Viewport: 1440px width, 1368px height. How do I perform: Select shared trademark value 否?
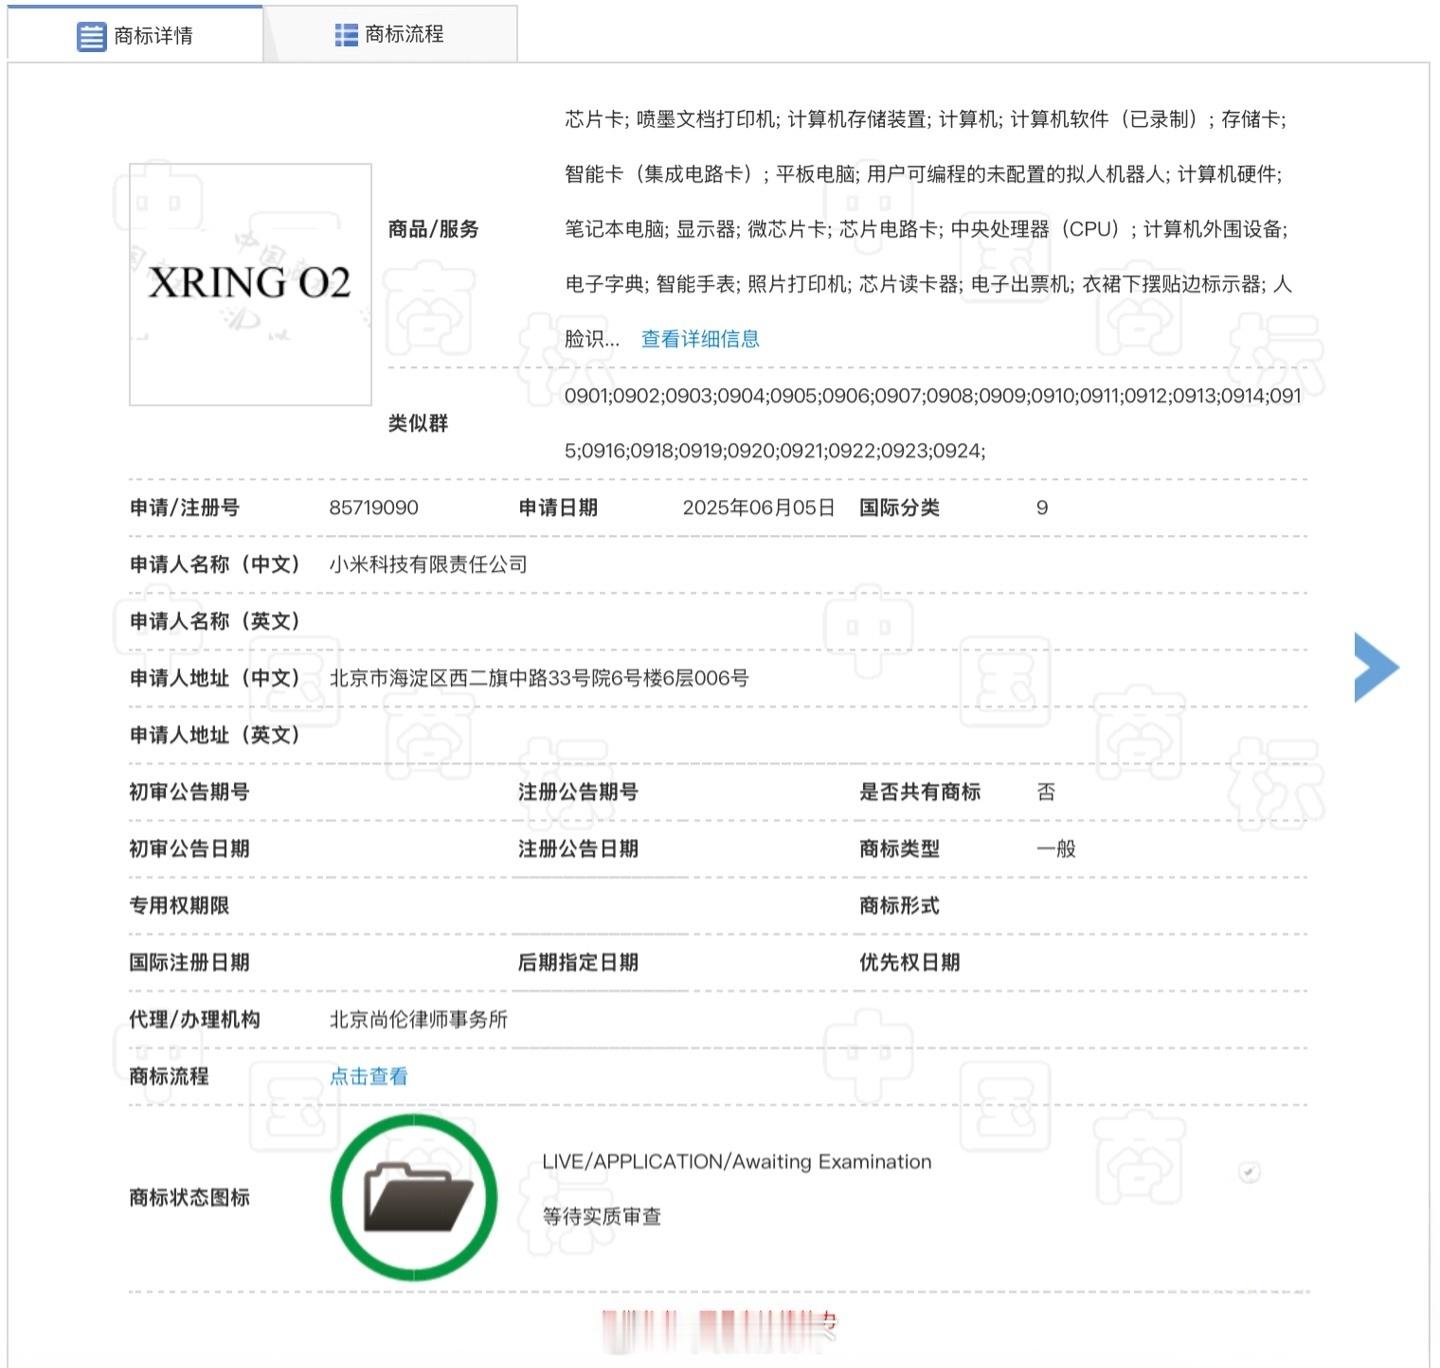pyautogui.click(x=1046, y=792)
